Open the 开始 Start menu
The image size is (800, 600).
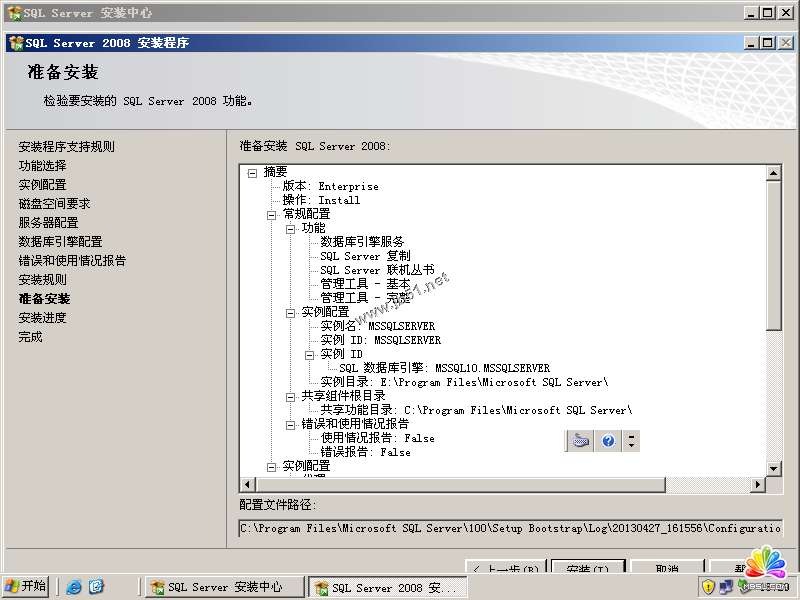[x=27, y=587]
